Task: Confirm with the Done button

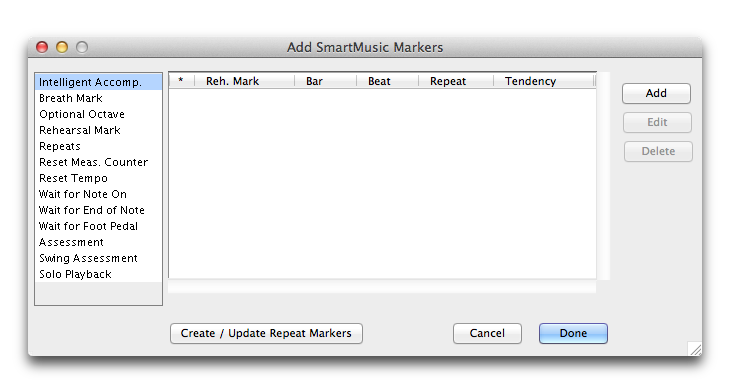Action: tap(573, 333)
